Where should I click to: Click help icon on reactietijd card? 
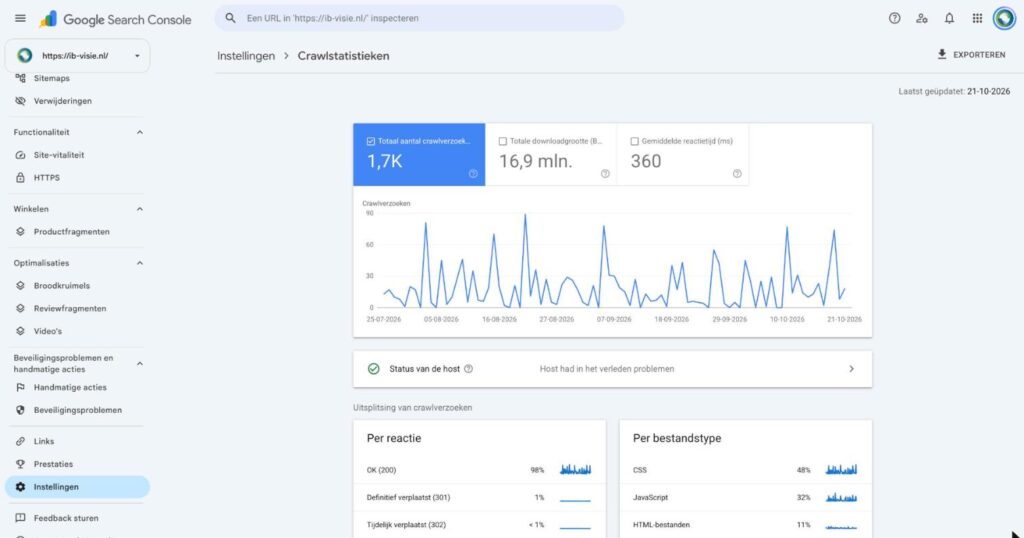point(737,174)
